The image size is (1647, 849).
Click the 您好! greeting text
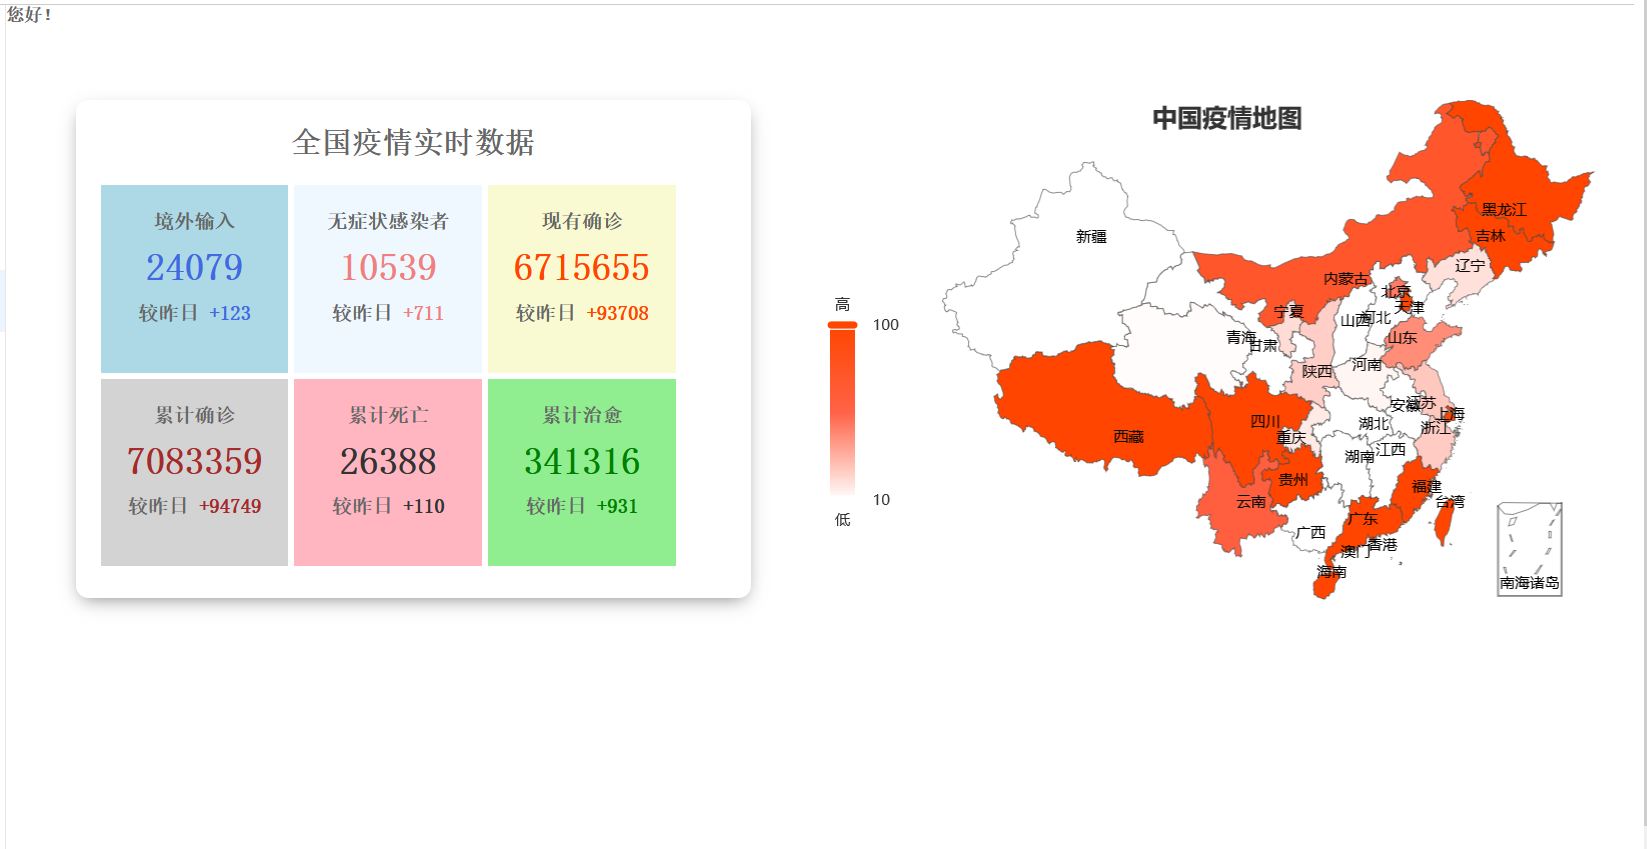[x=29, y=15]
